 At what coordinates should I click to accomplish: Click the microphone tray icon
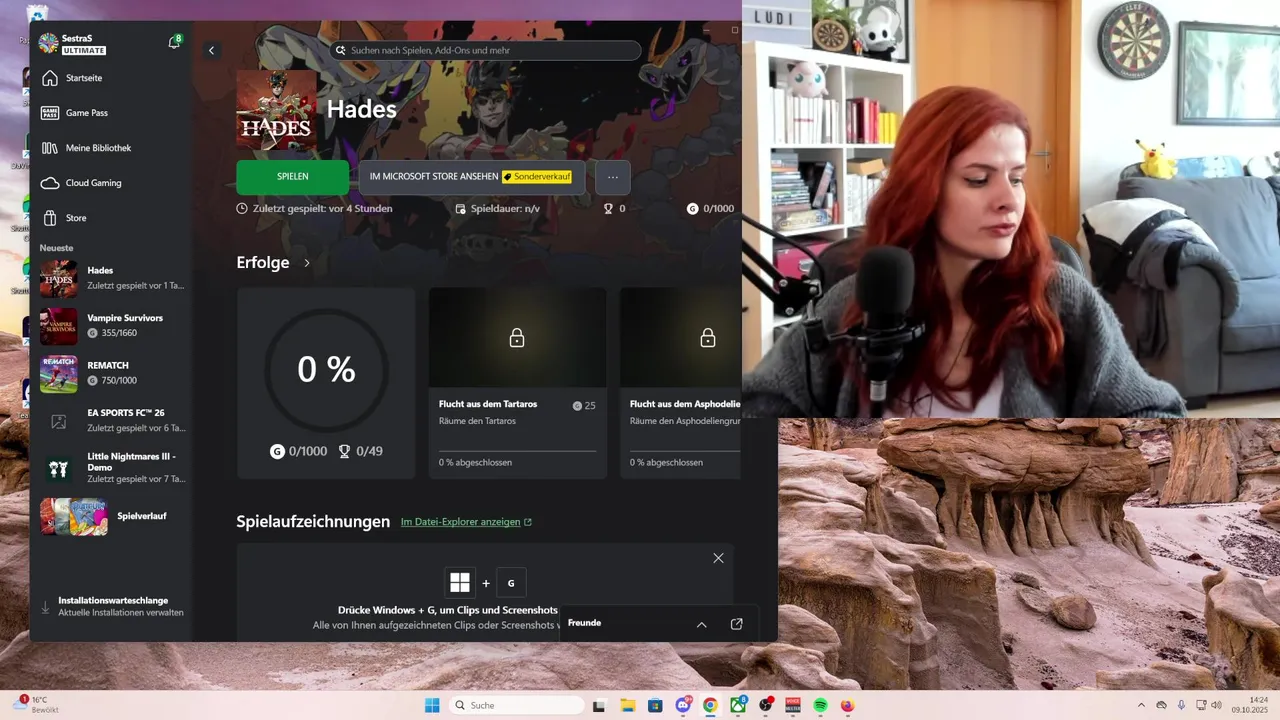click(x=1181, y=705)
